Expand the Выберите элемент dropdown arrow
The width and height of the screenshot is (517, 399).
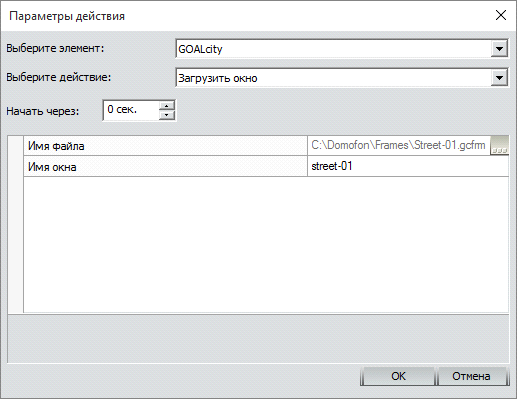(x=499, y=49)
